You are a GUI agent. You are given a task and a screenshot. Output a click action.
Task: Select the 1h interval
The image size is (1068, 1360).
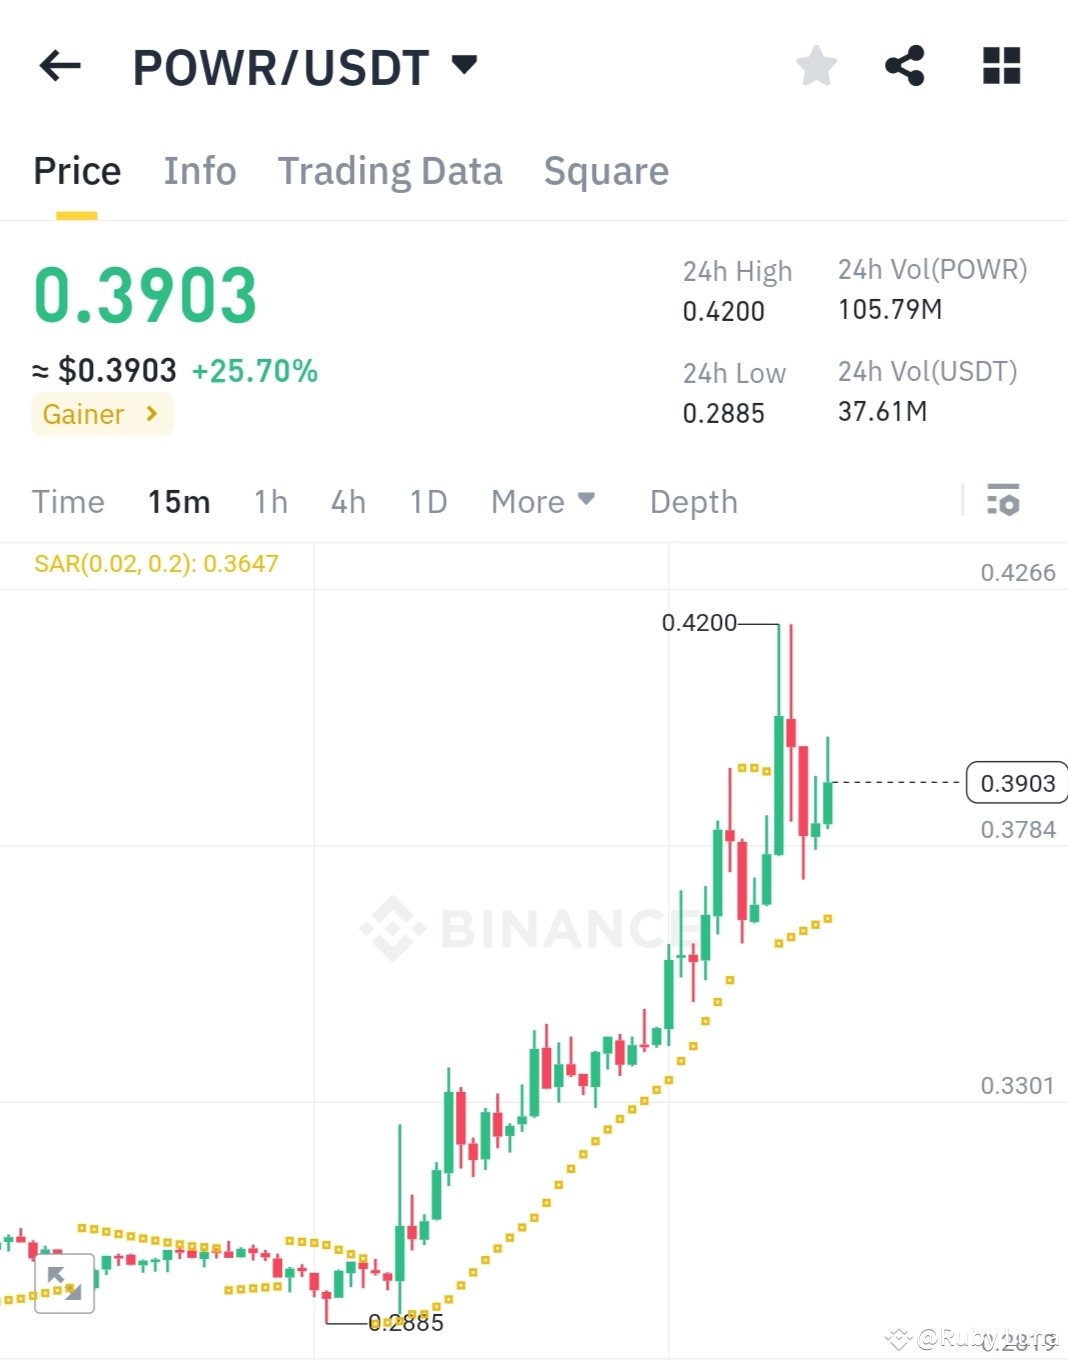269,501
